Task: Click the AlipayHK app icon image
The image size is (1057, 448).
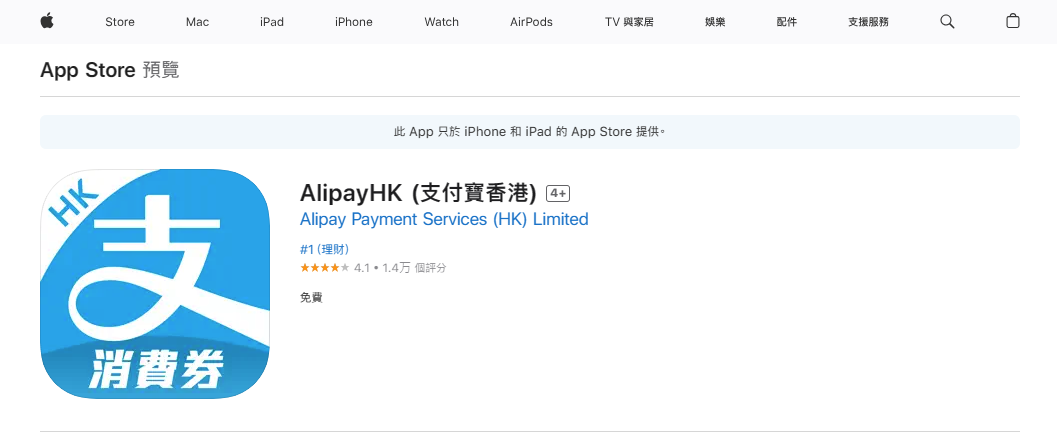Action: point(155,284)
